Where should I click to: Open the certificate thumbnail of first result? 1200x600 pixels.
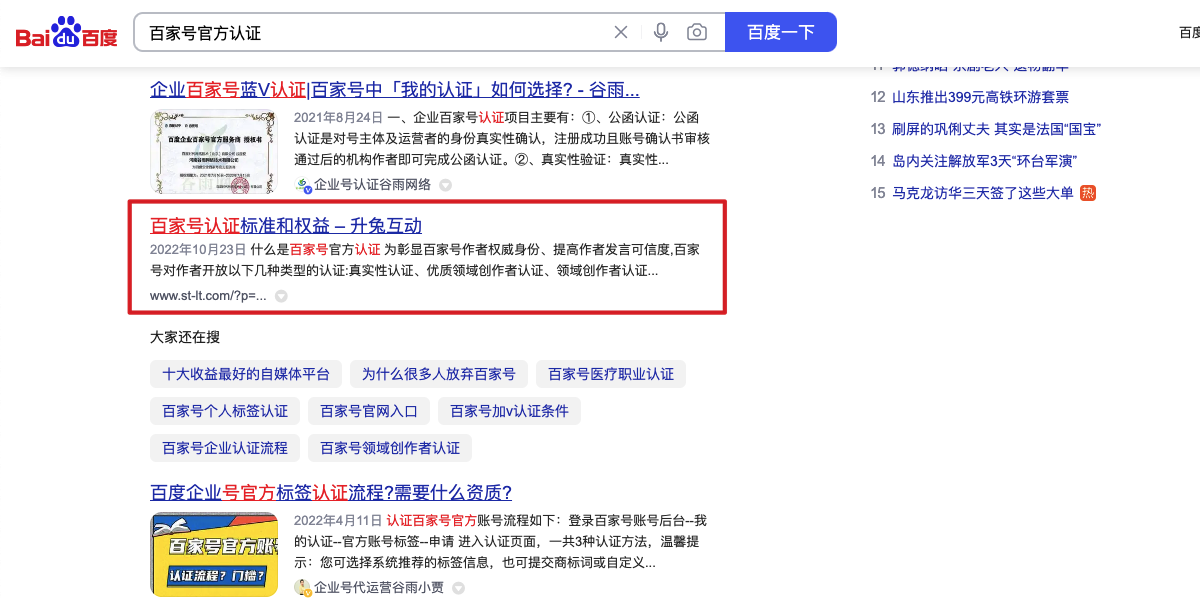[214, 152]
